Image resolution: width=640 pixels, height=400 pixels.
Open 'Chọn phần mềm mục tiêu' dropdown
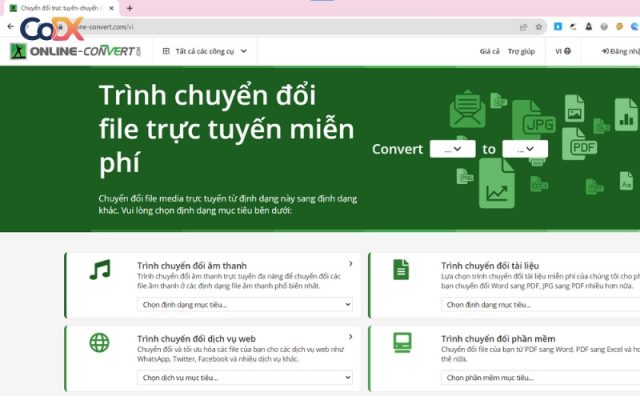click(540, 378)
